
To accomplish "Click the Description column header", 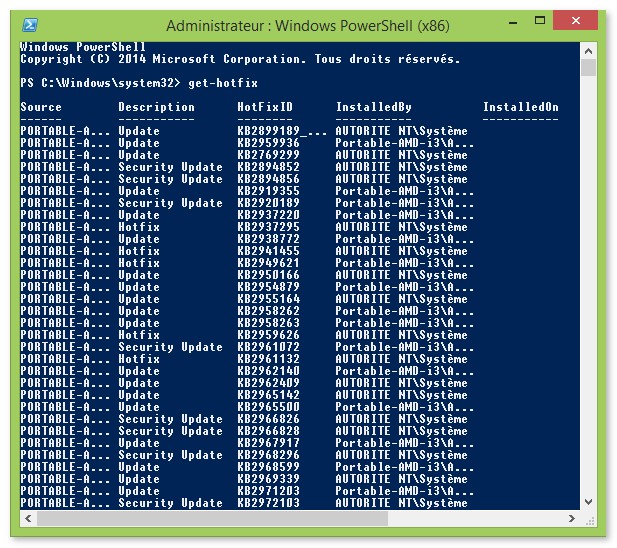I will click(x=156, y=107).
